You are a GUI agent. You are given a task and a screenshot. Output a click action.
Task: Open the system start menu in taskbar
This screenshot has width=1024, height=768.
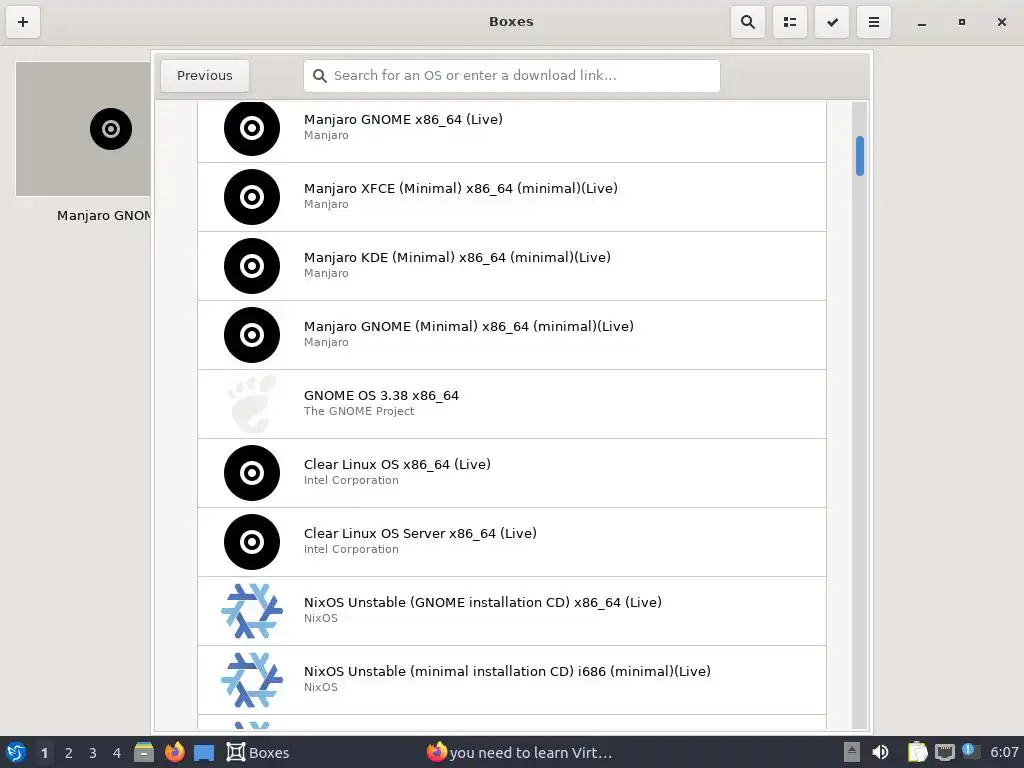[16, 752]
